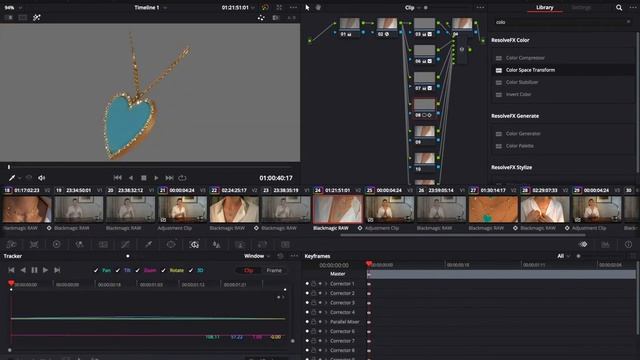Open the RGB Mixer palette
Screen dimensions: 640x360
79,244
